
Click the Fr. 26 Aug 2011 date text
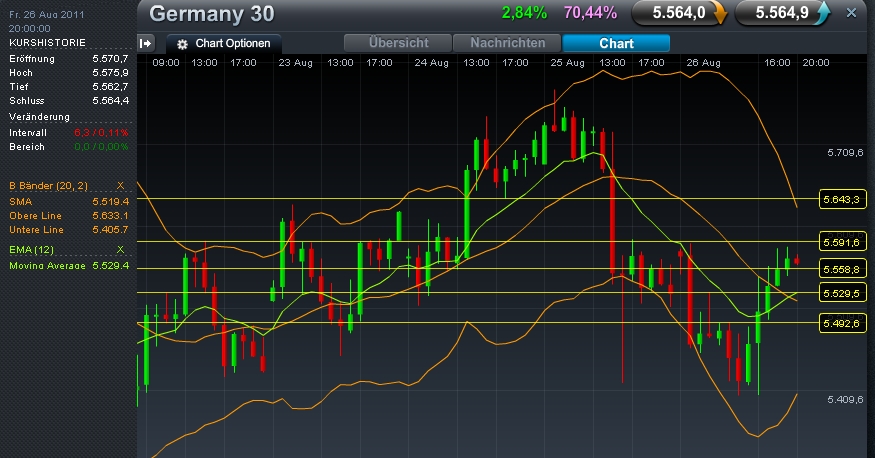pos(47,15)
